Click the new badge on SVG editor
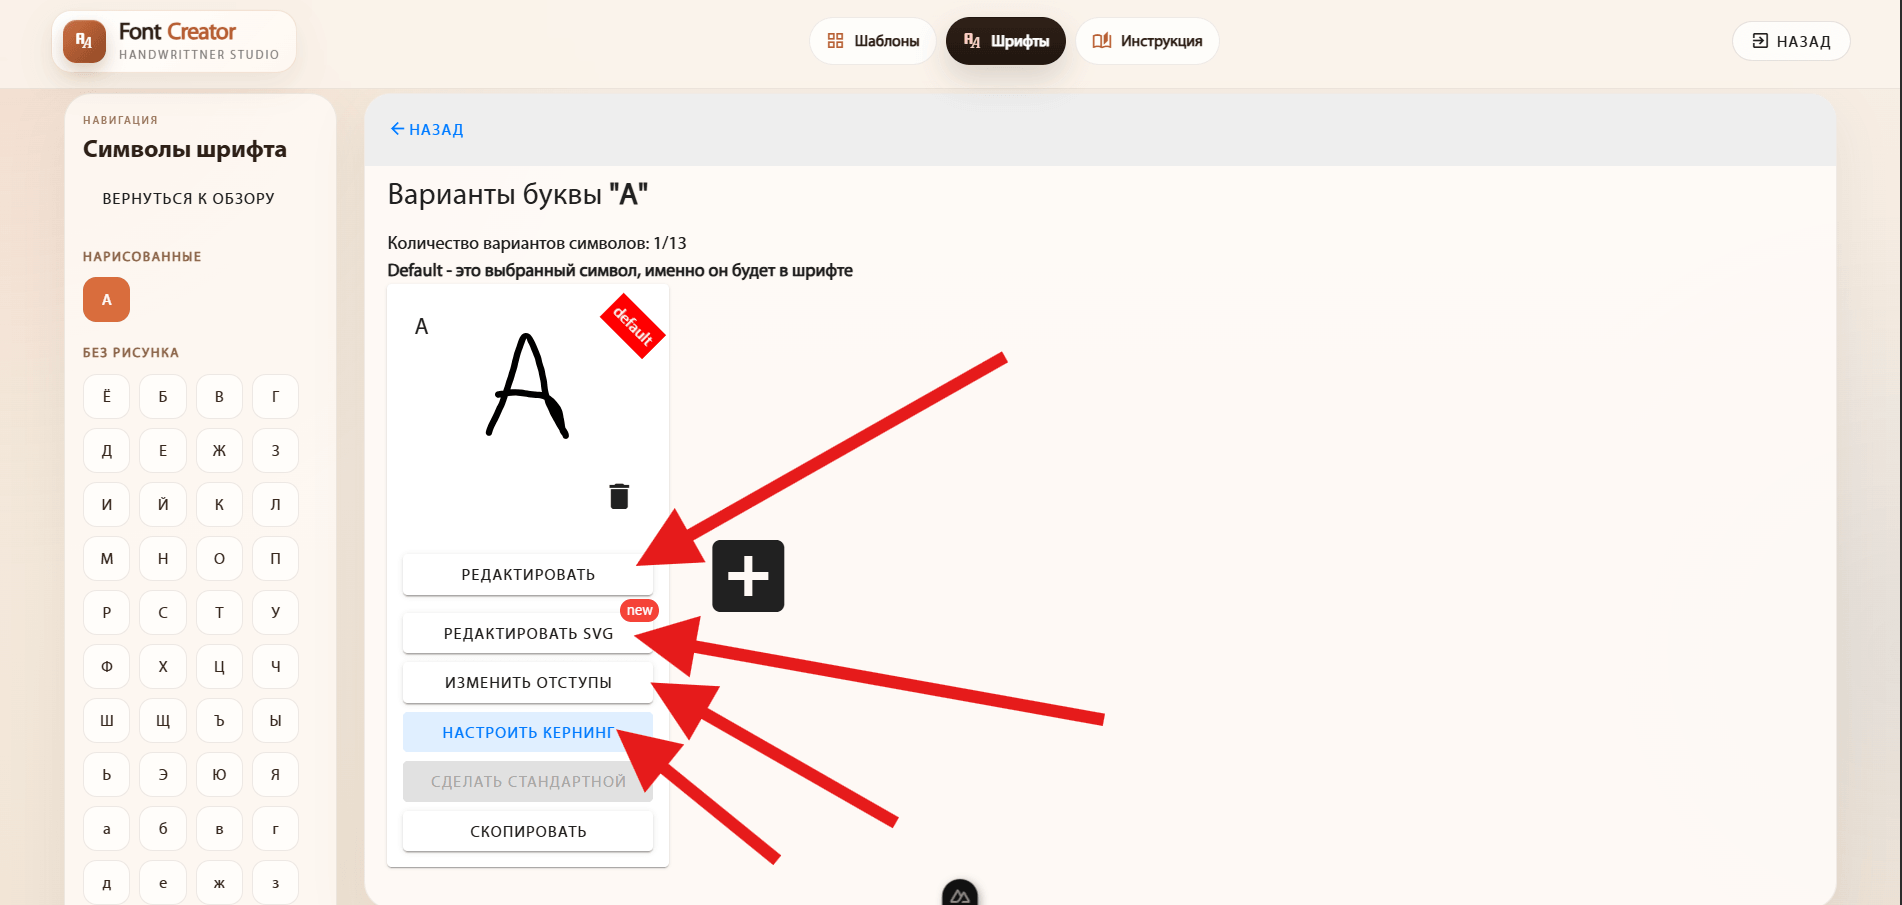 [x=640, y=610]
